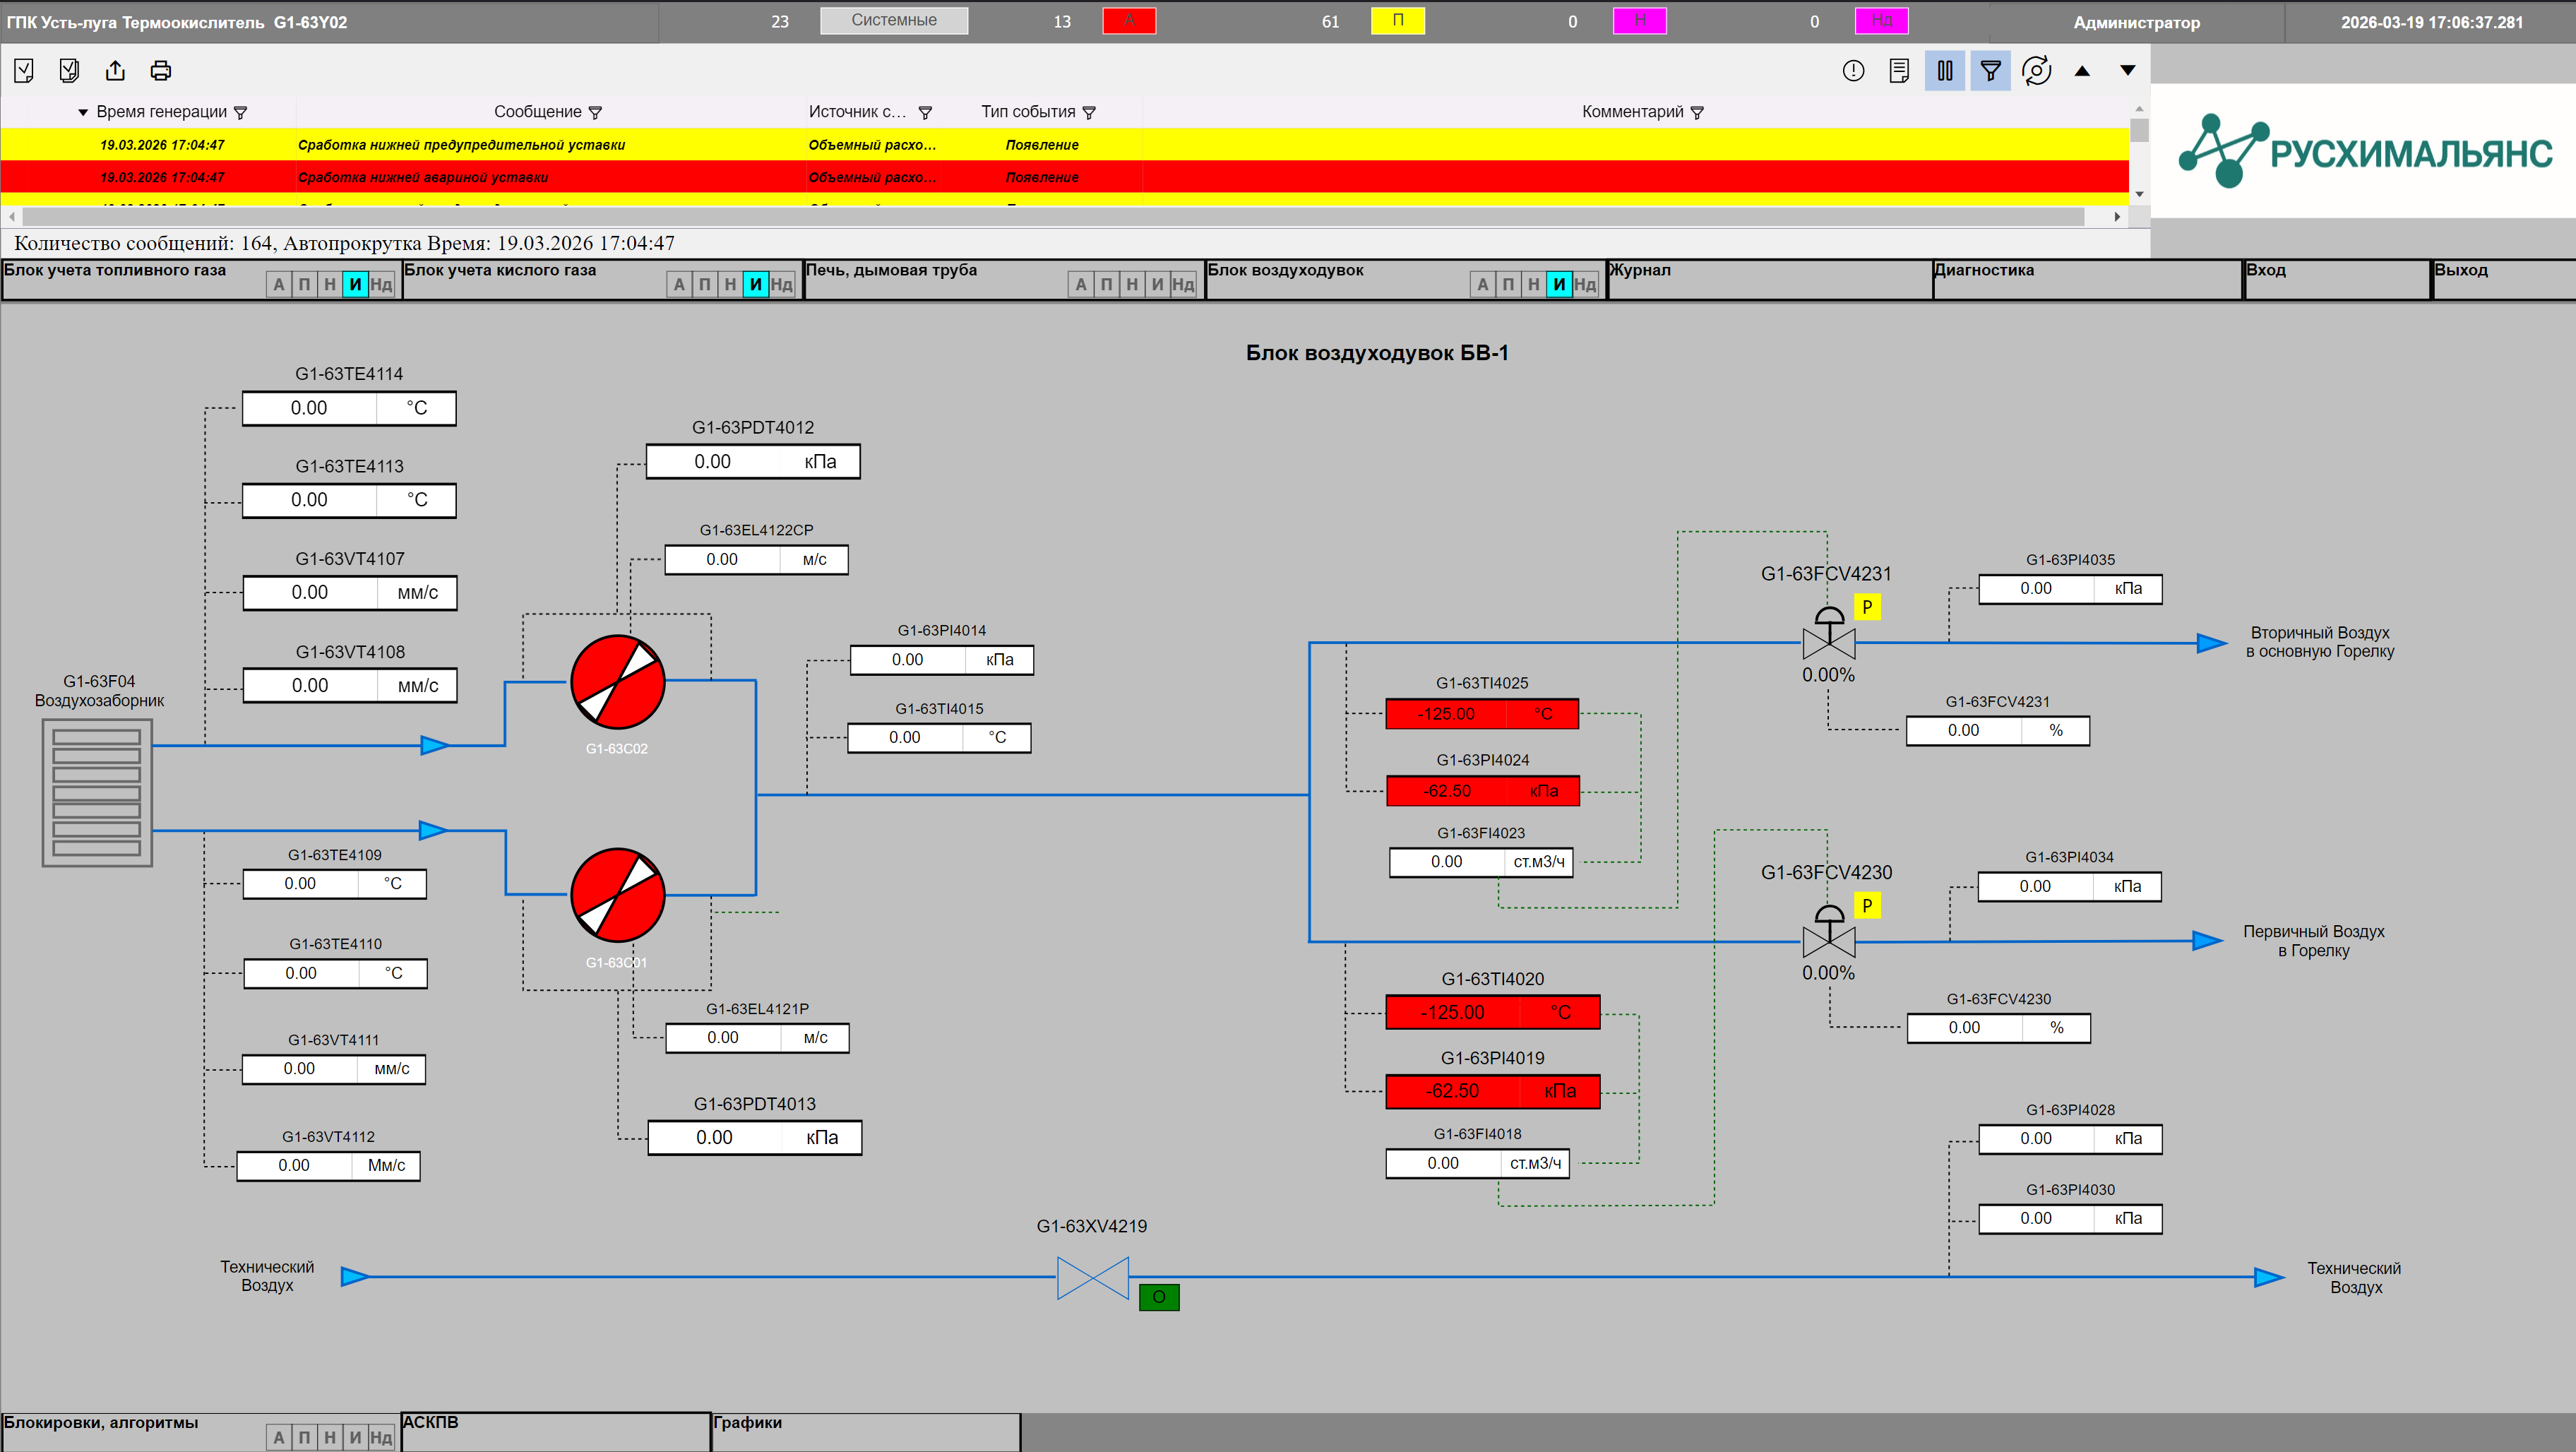Click the magenta Н counter swatch
This screenshot has width=2576, height=1452.
pyautogui.click(x=1640, y=20)
